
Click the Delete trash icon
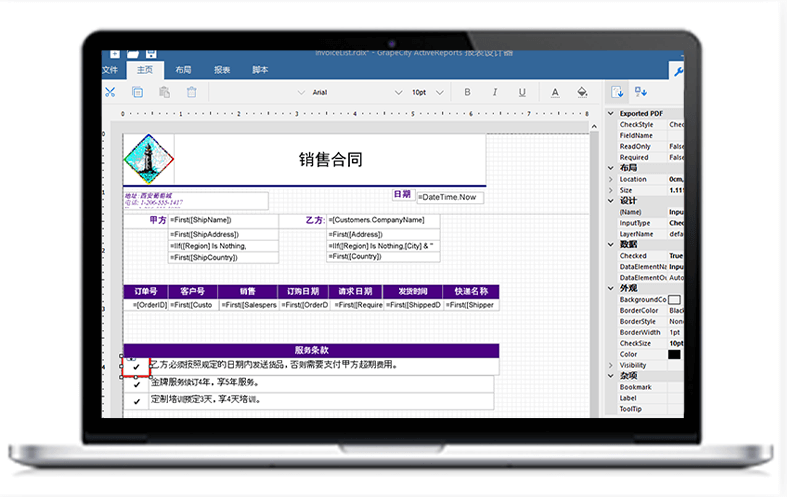coord(191,92)
